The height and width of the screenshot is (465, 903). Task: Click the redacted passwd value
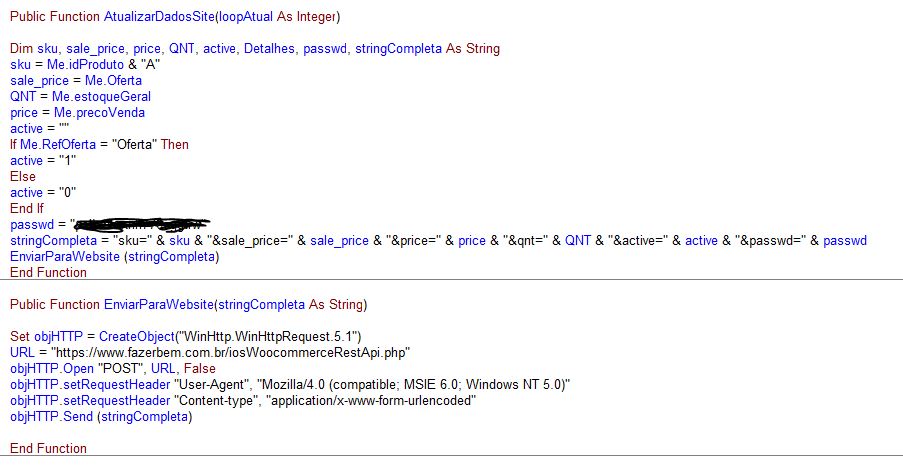142,223
